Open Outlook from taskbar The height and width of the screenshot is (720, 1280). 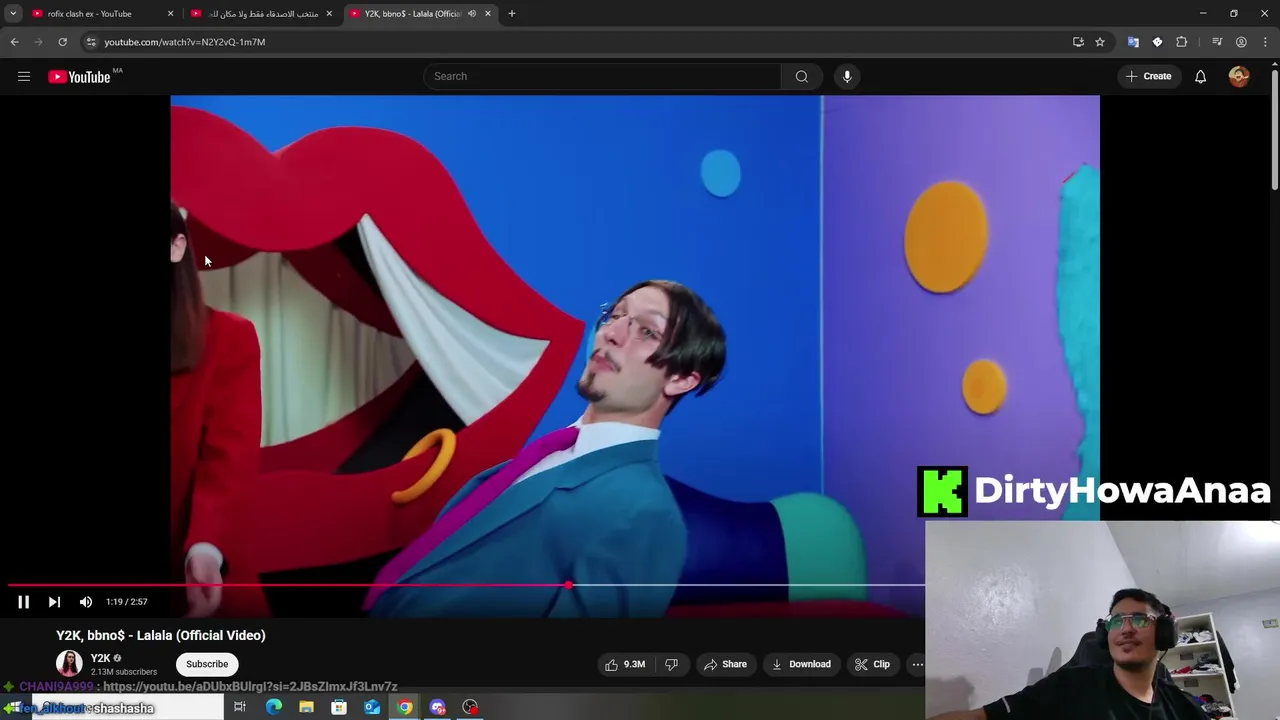pyautogui.click(x=372, y=707)
